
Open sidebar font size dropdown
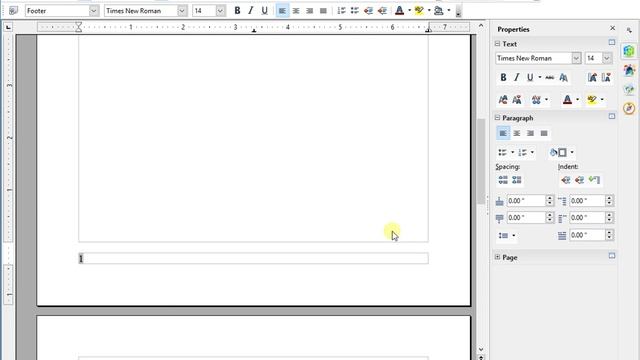607,58
